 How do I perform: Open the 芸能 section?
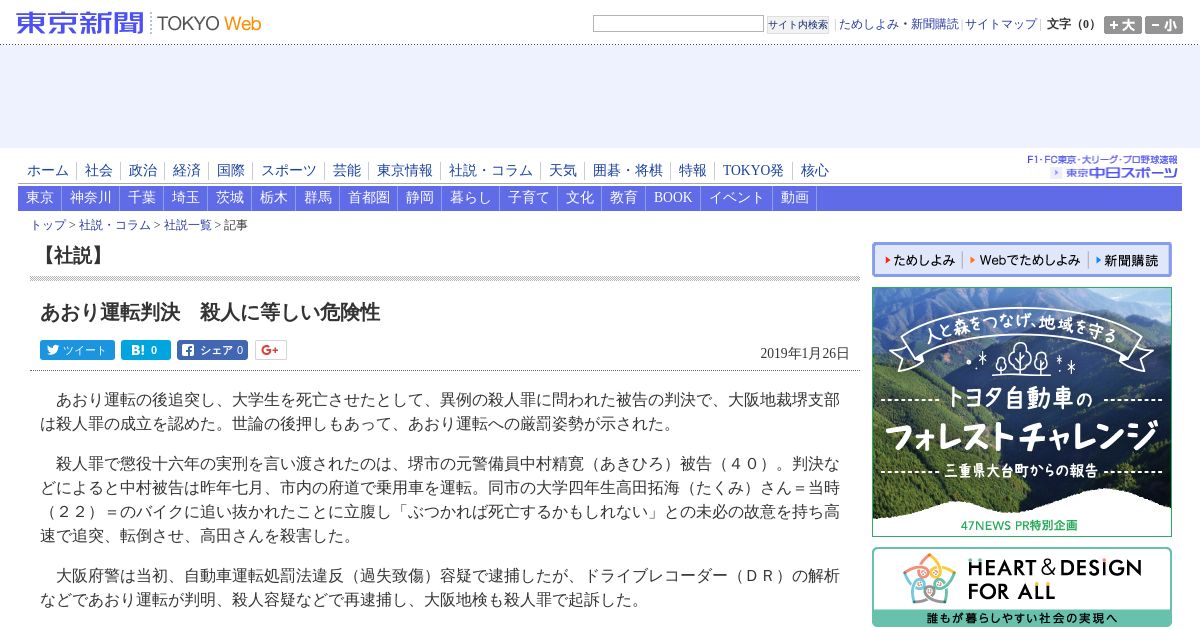click(346, 171)
